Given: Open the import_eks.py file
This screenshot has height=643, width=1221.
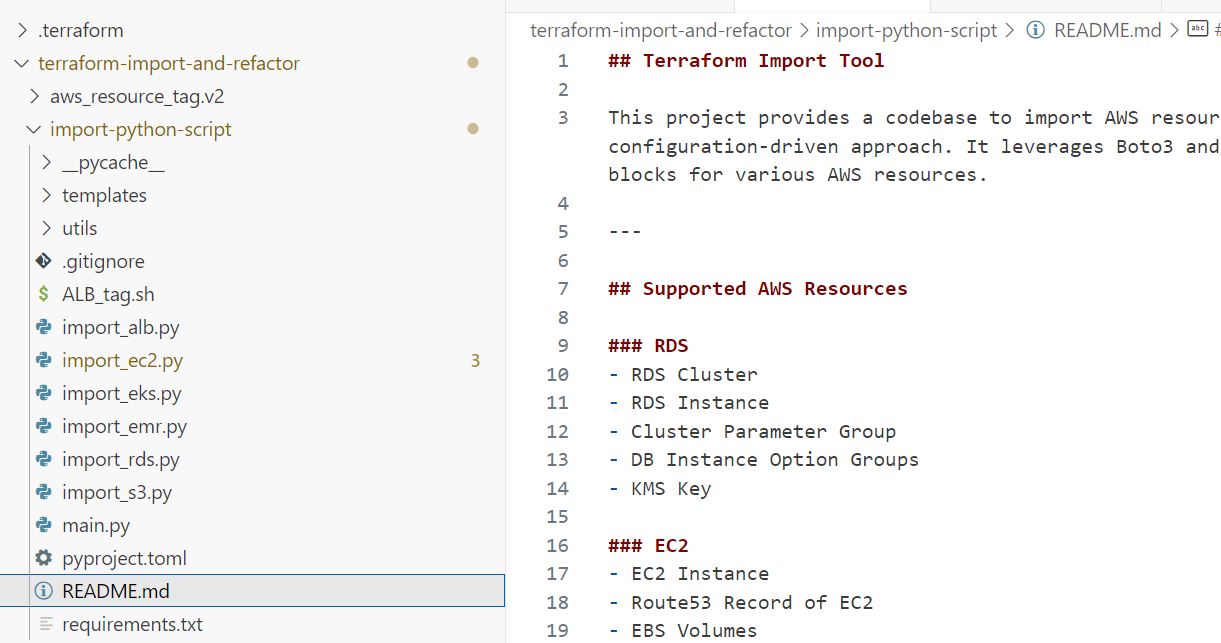Looking at the screenshot, I should click(121, 394).
